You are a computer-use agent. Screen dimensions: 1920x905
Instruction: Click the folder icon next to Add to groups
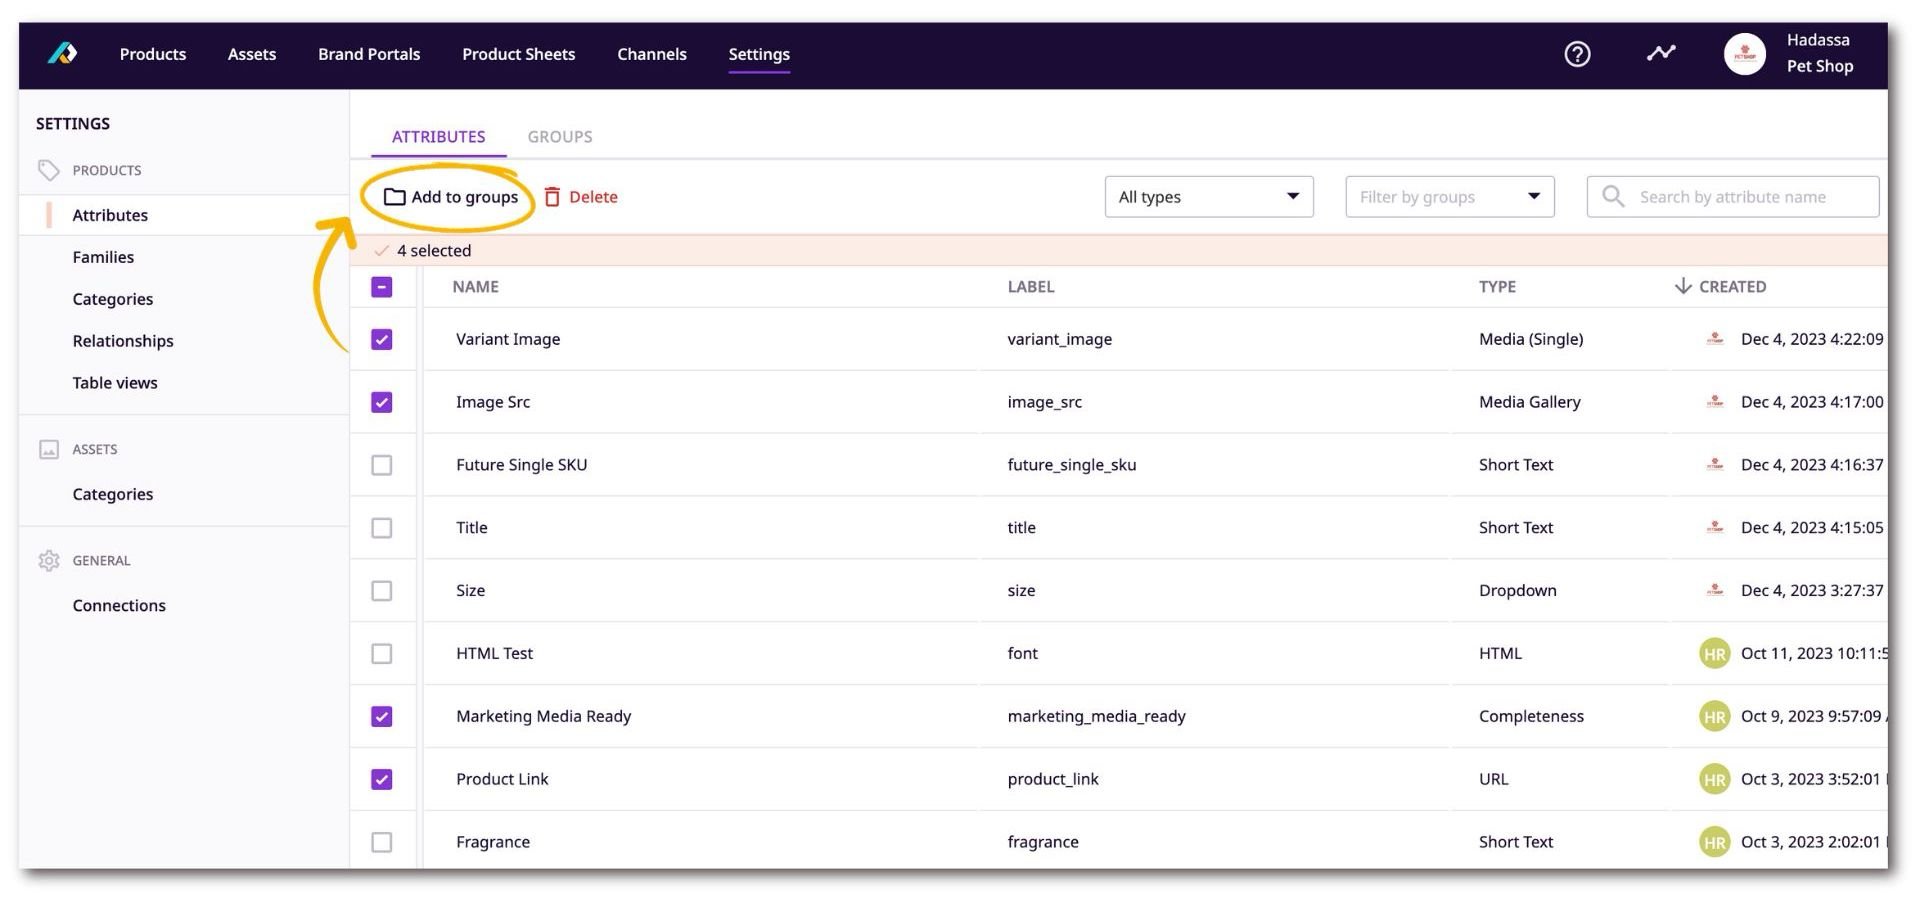tap(392, 197)
